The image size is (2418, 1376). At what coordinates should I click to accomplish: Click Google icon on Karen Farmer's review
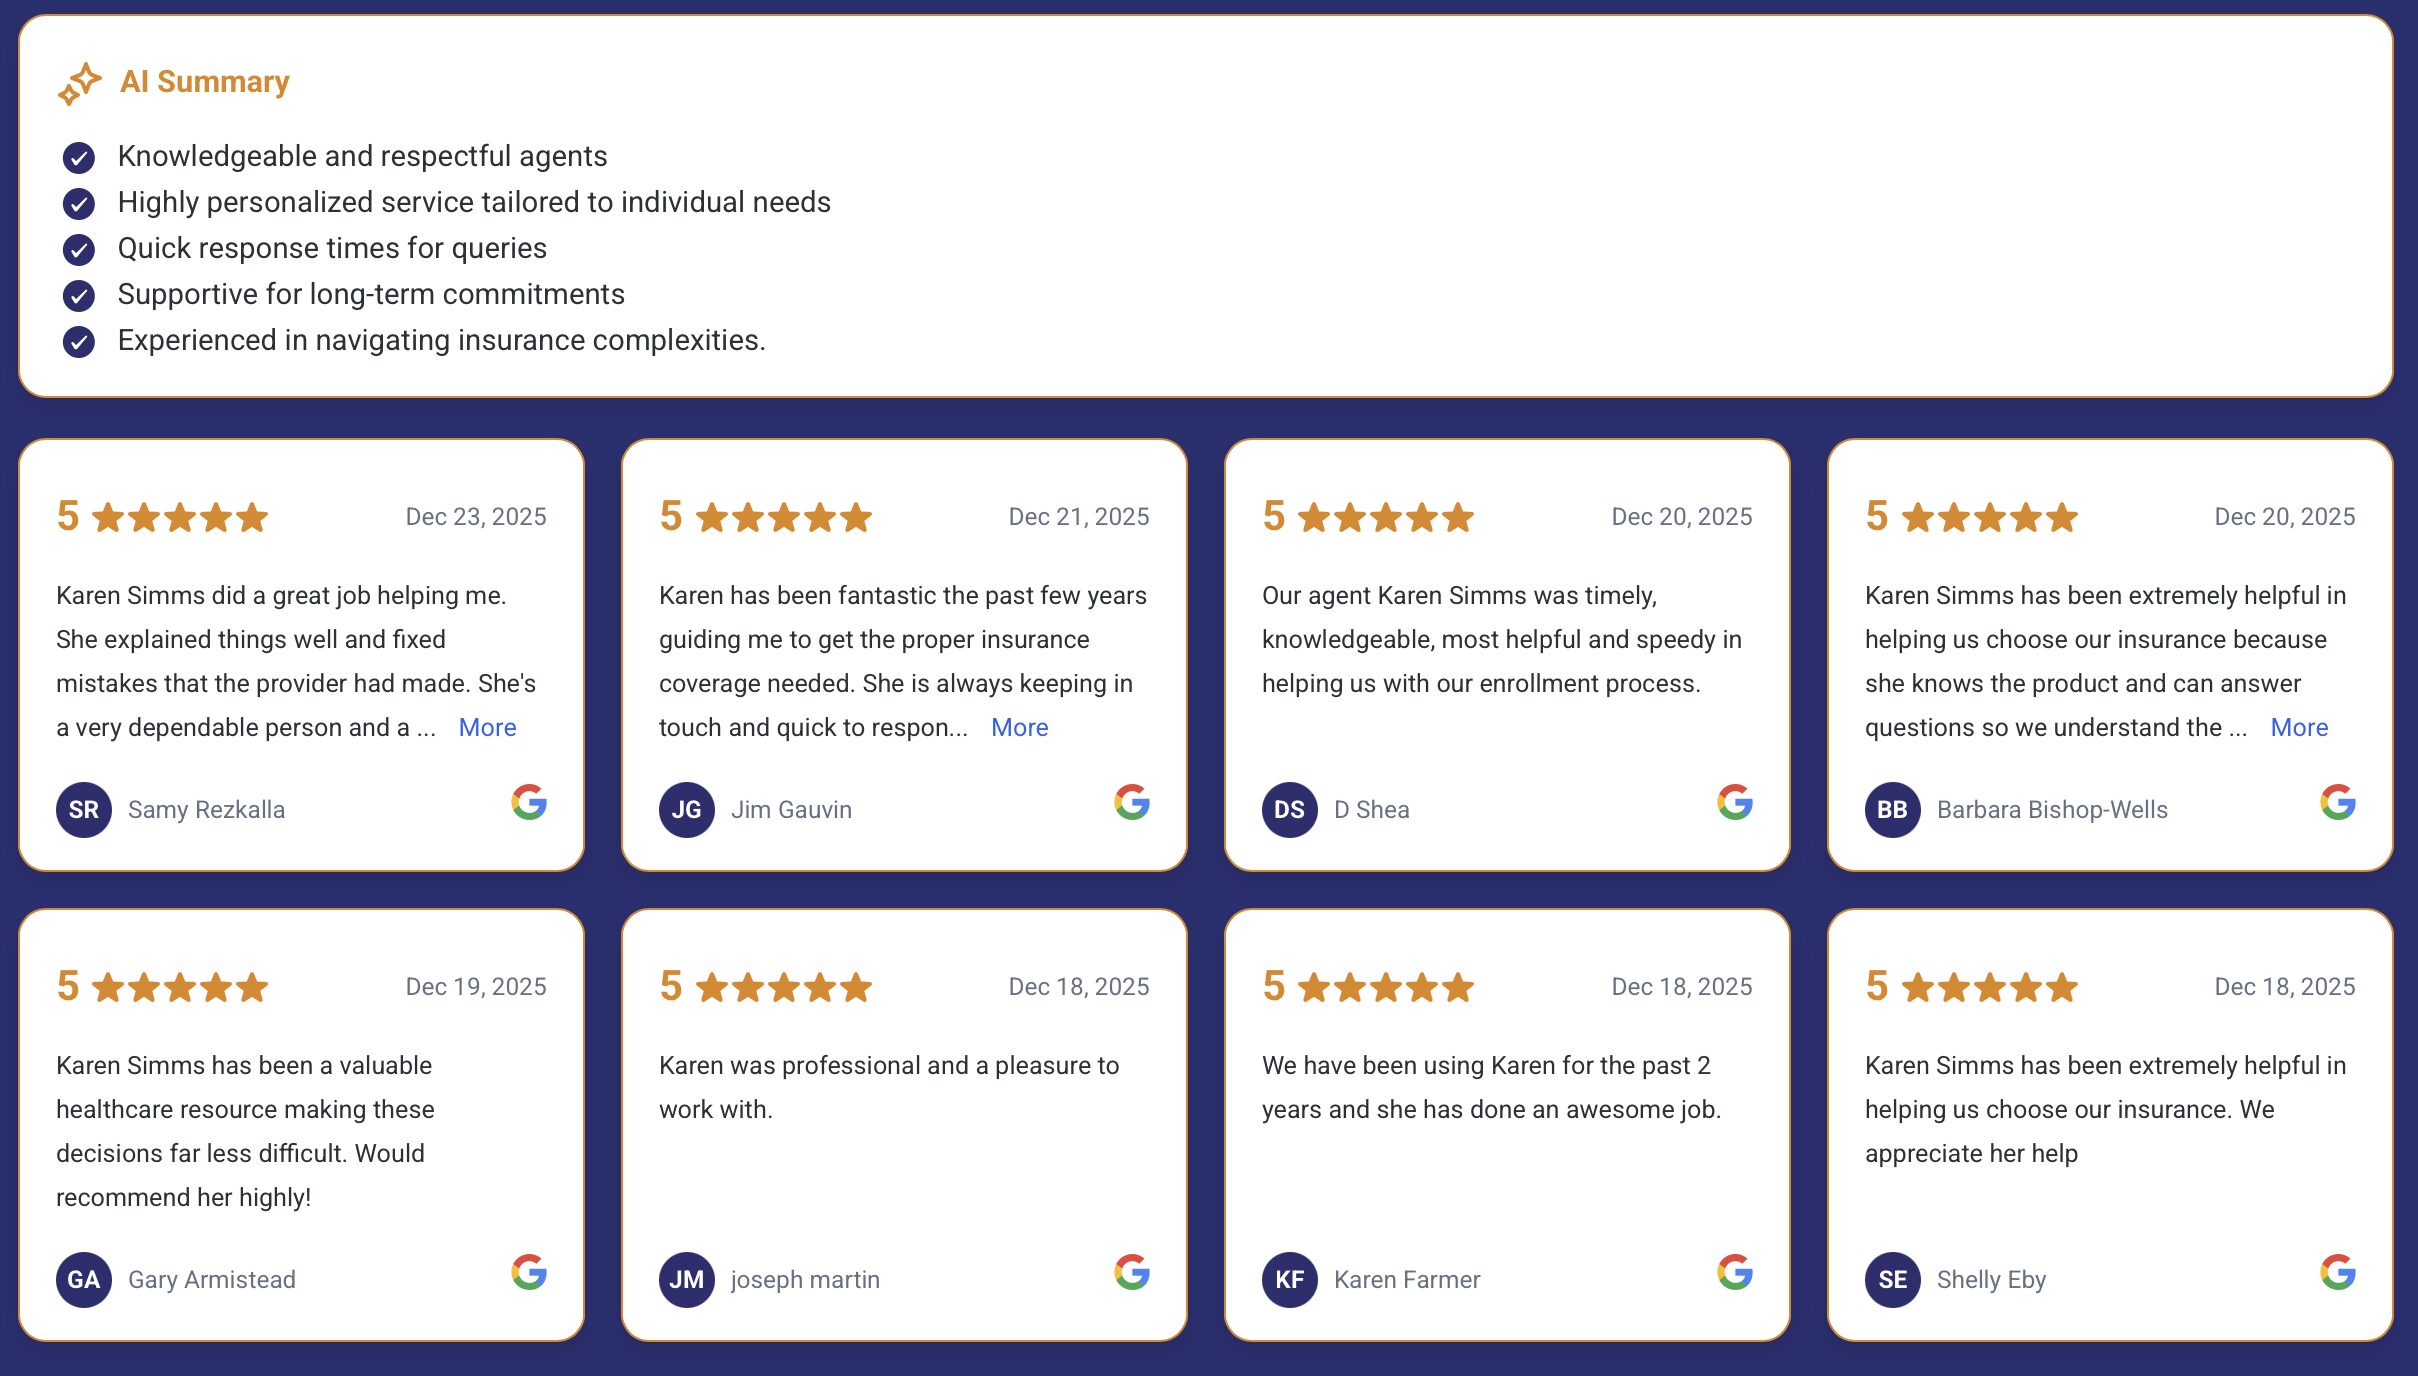coord(1734,1272)
